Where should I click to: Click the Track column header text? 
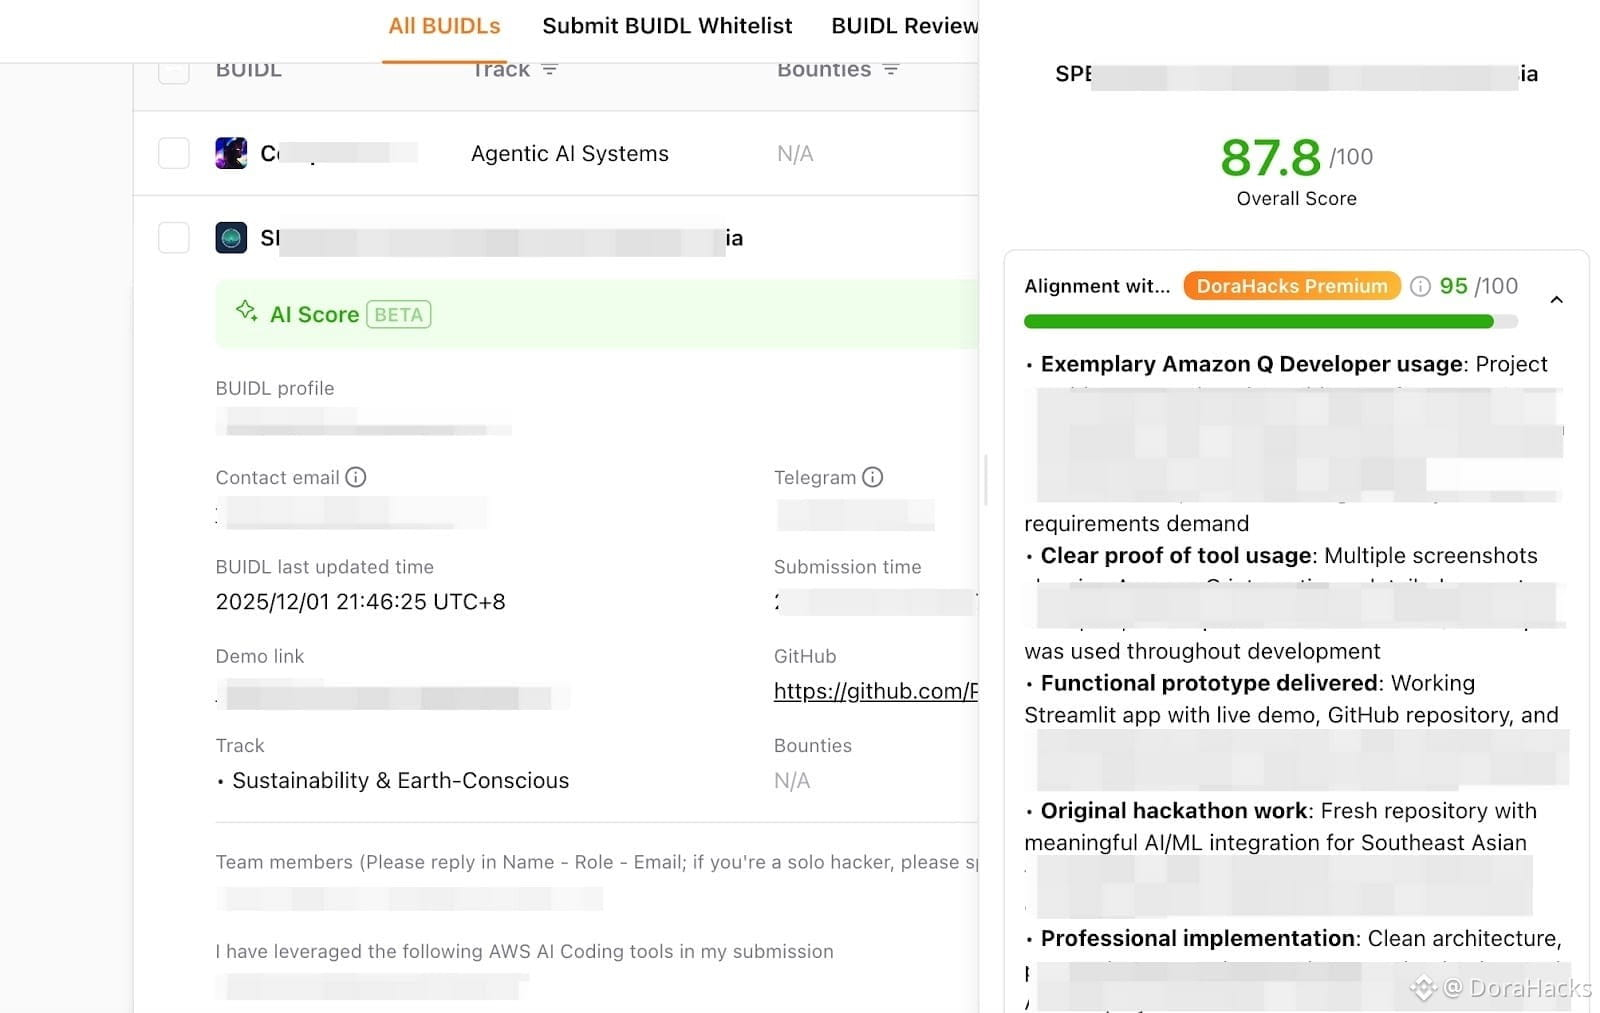point(501,69)
